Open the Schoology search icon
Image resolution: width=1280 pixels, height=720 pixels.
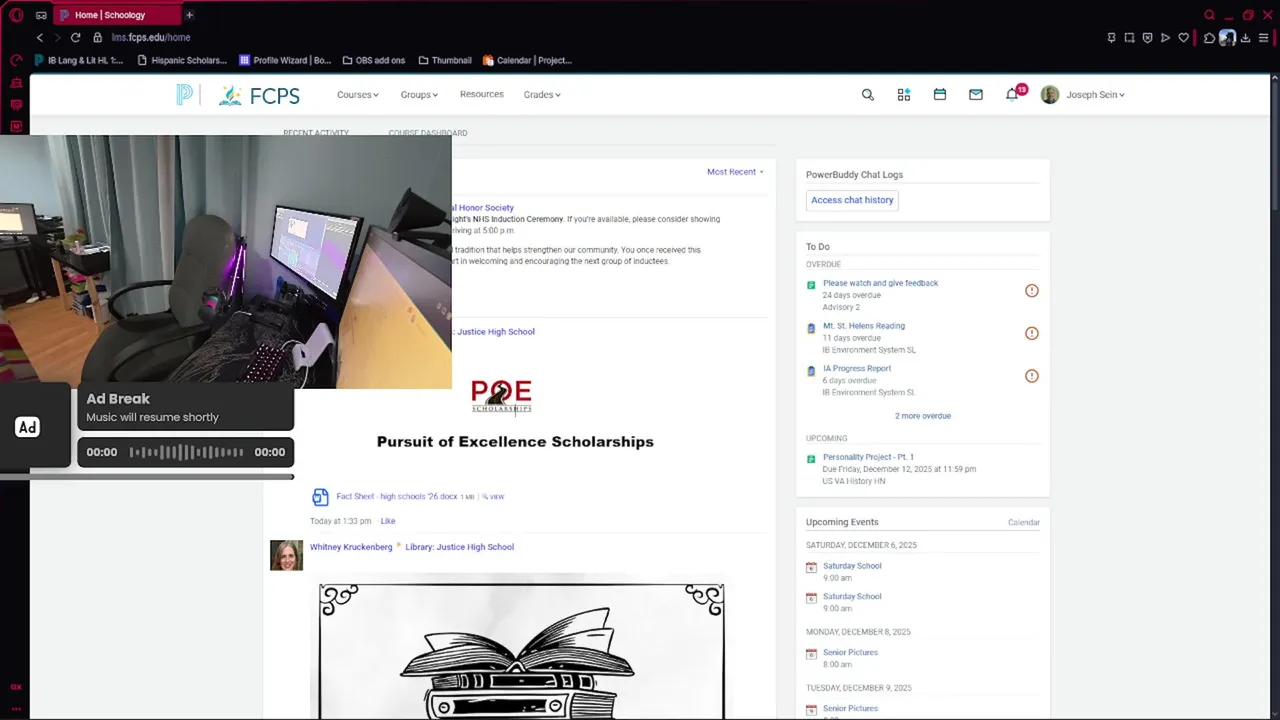click(868, 95)
